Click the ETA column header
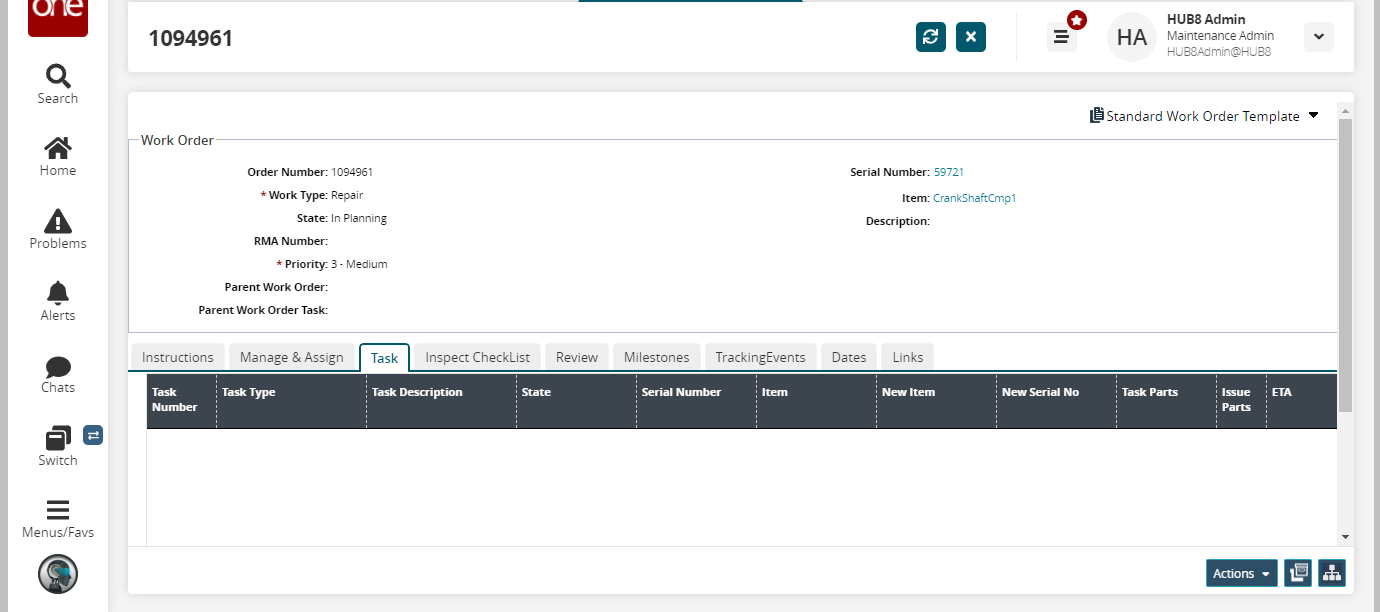 1301,400
